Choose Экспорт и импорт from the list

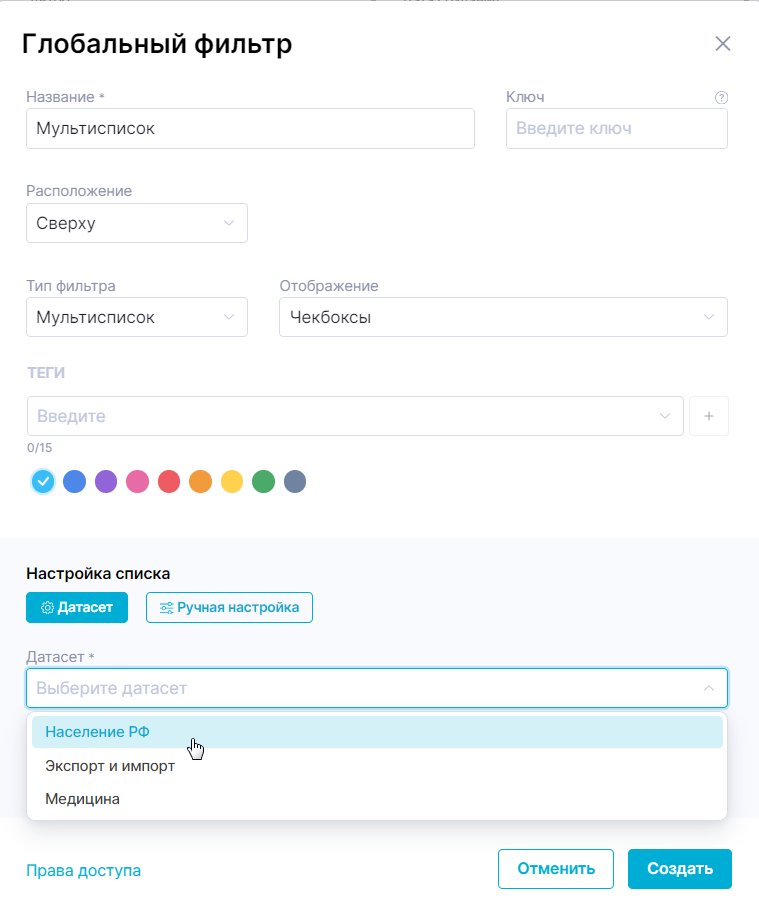(x=110, y=766)
